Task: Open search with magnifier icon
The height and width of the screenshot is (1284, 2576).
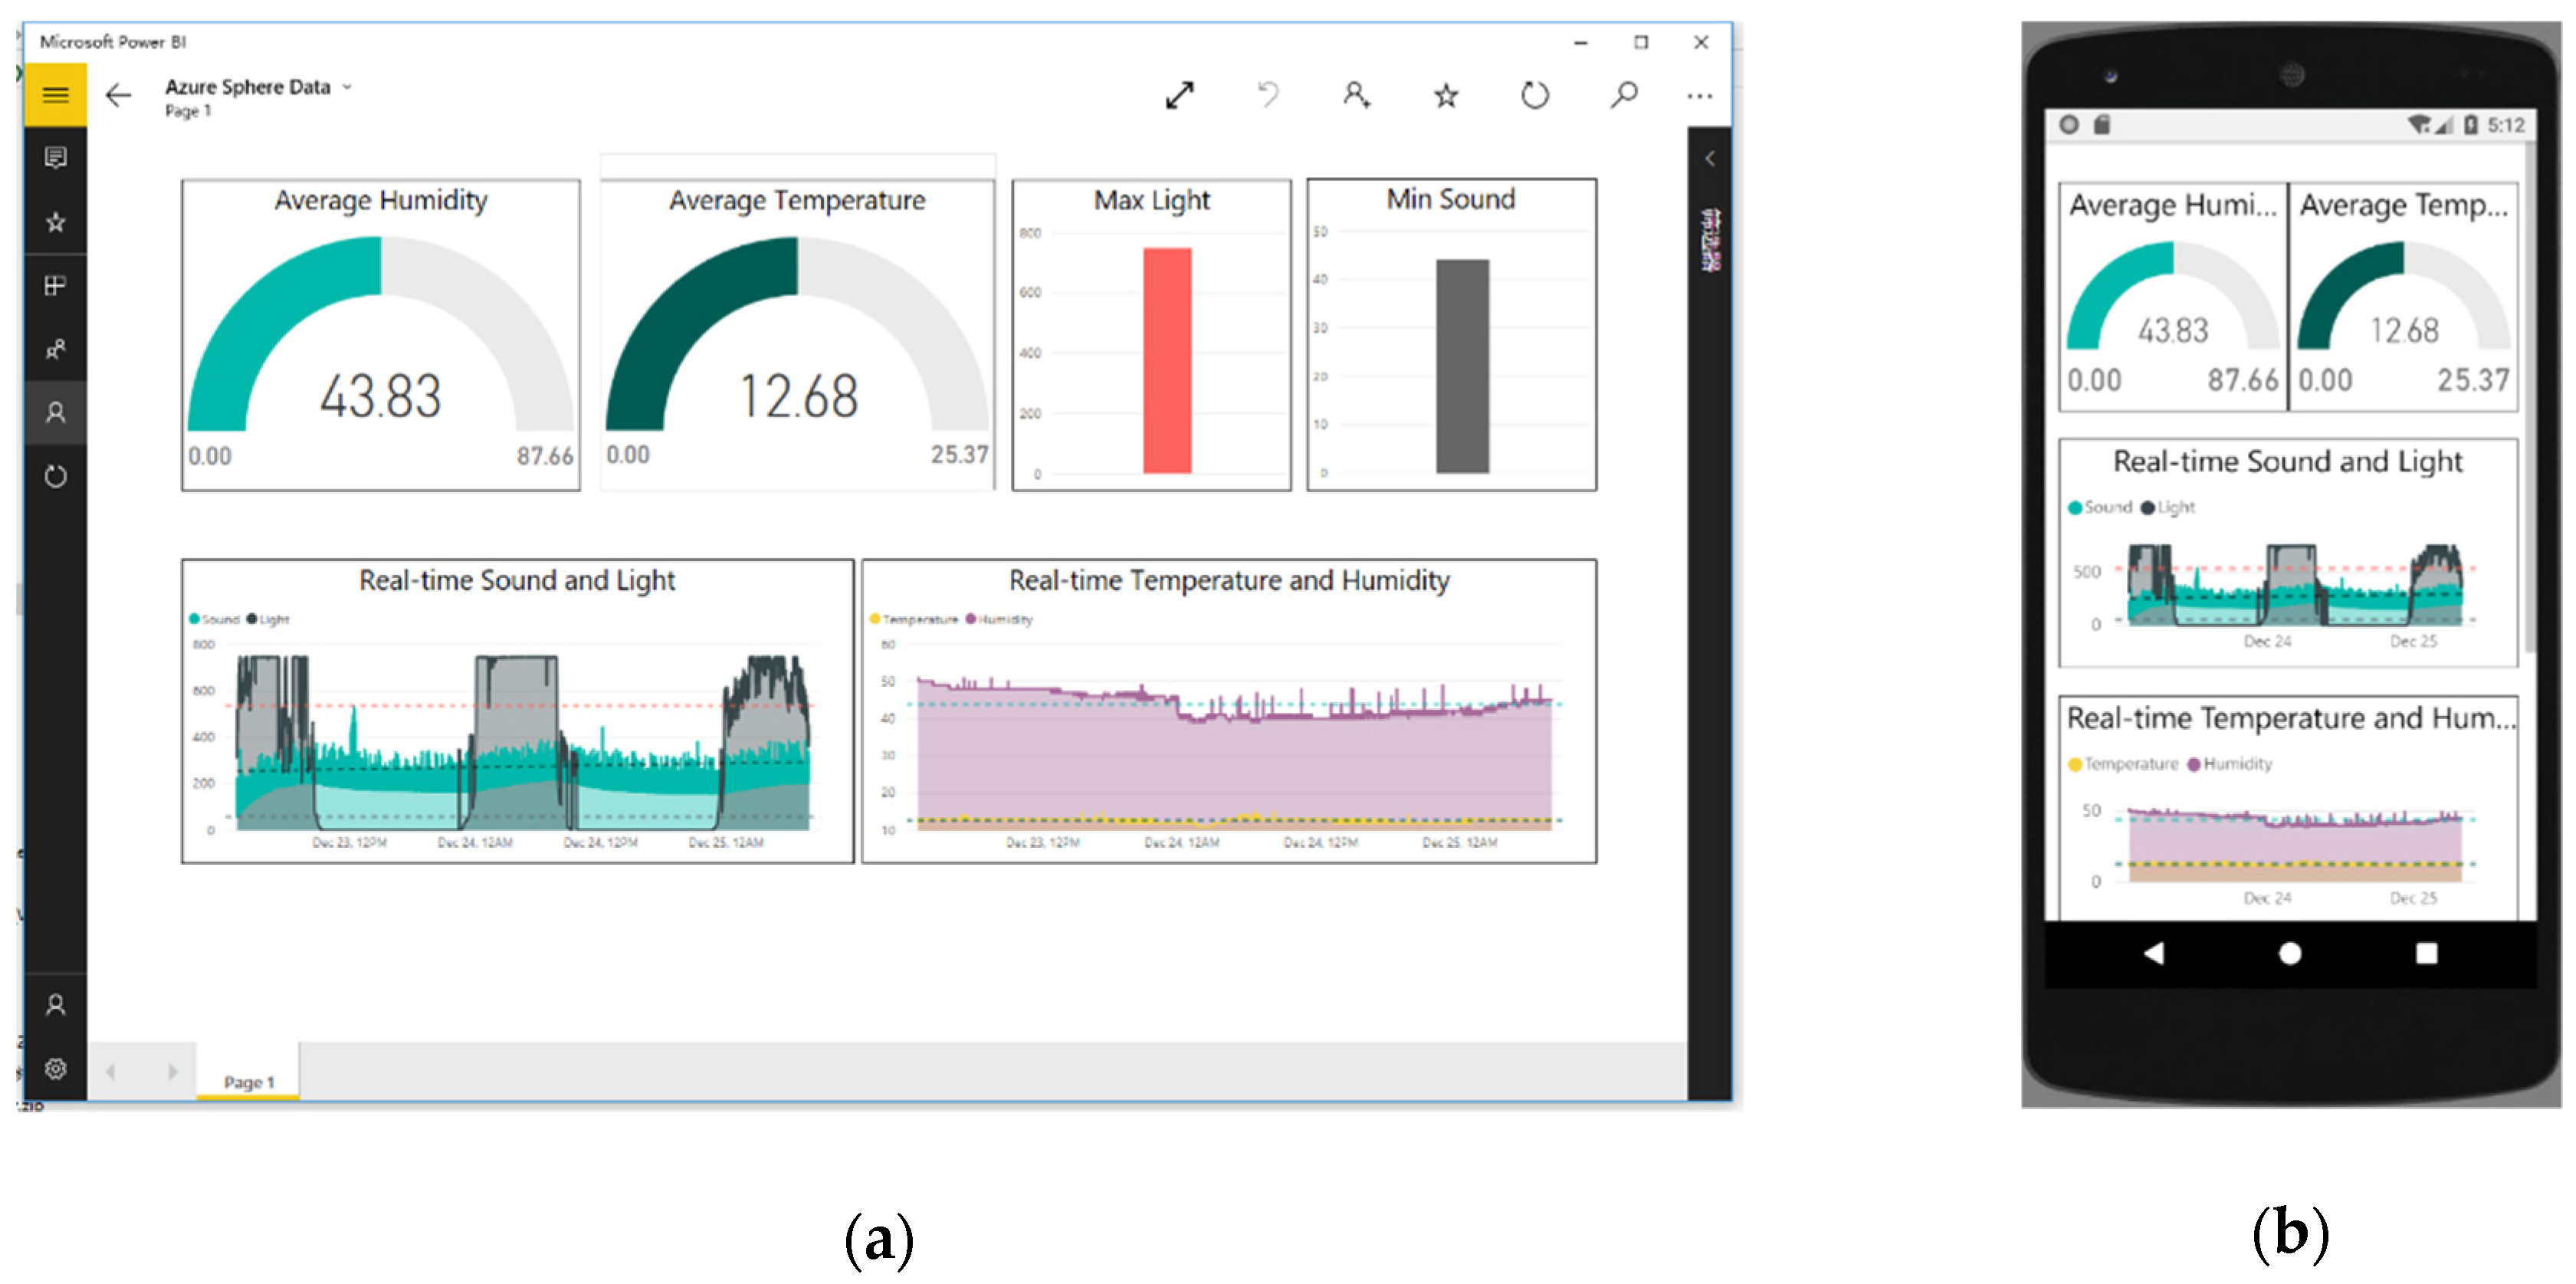Action: 1624,95
